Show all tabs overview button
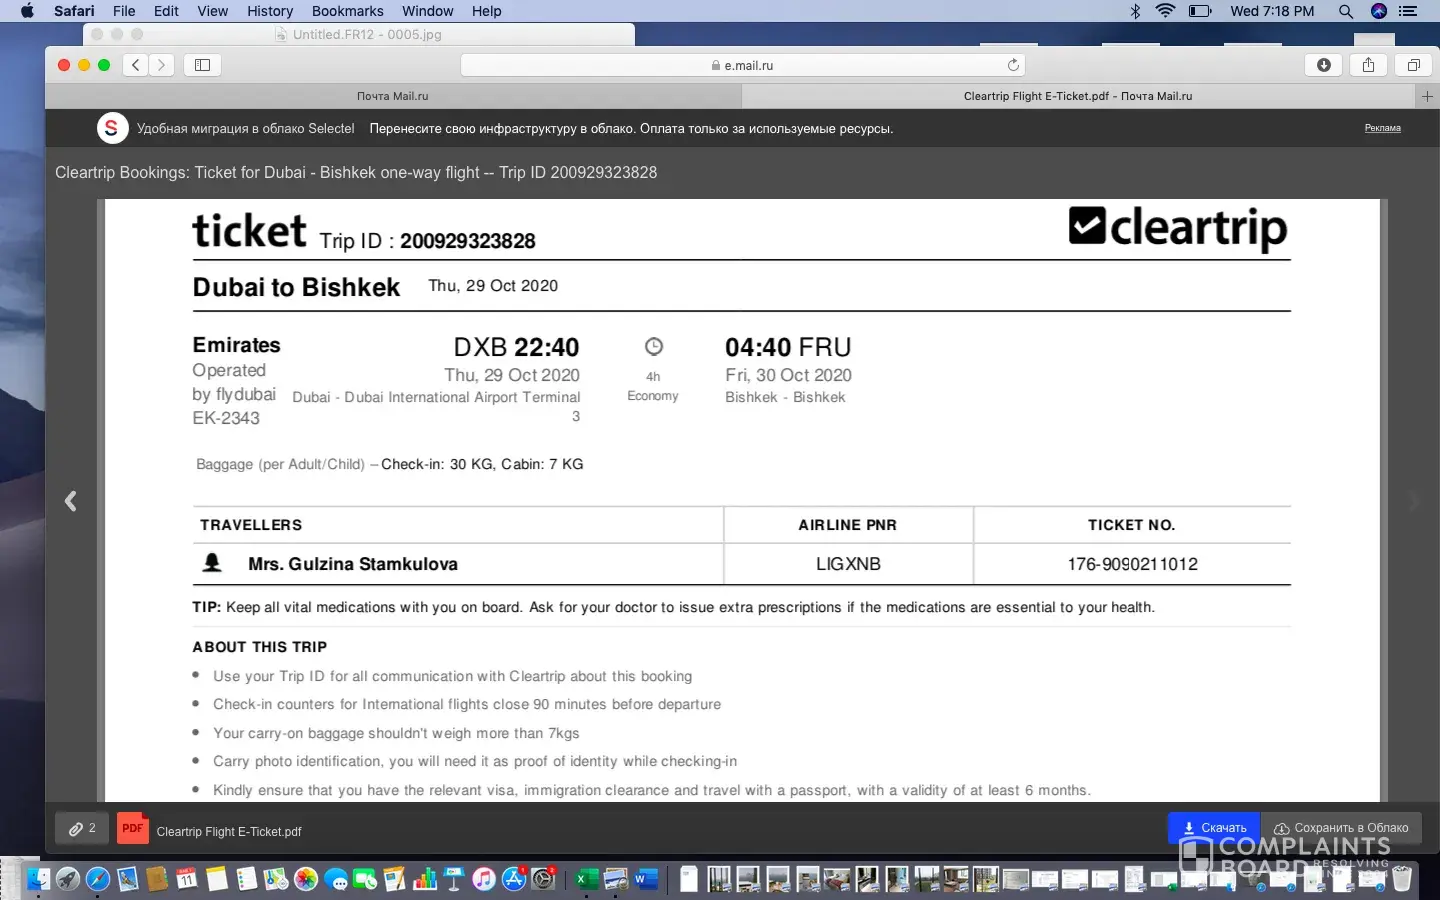Viewport: 1440px width, 900px height. [x=1413, y=65]
